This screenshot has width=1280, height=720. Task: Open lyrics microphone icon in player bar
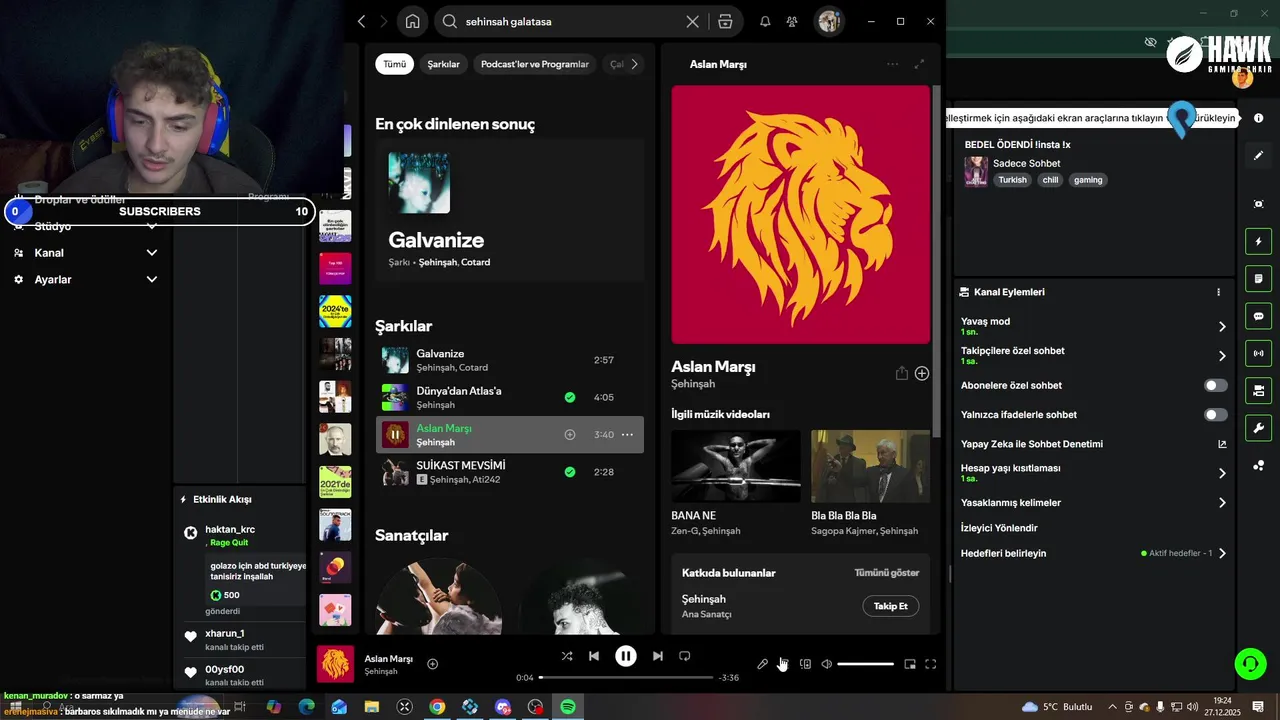point(762,664)
